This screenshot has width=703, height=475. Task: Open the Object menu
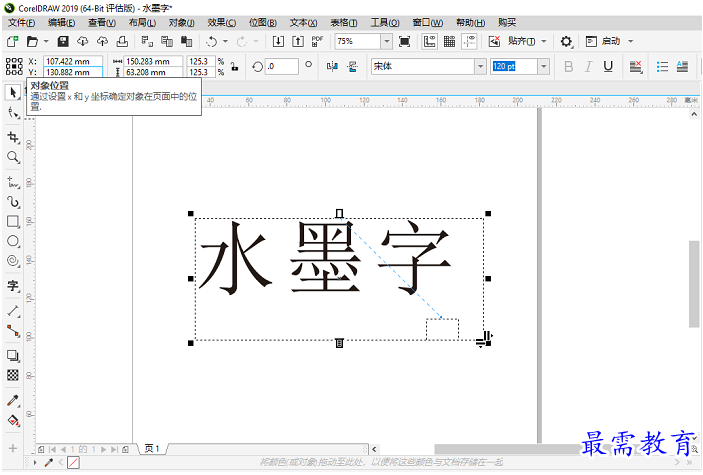[181, 22]
